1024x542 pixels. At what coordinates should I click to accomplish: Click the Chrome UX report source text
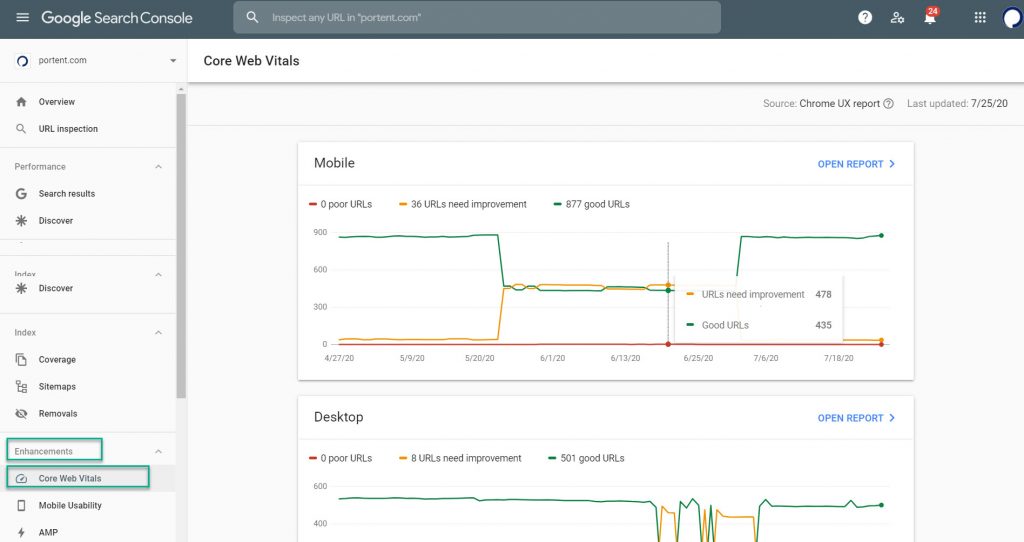(839, 103)
